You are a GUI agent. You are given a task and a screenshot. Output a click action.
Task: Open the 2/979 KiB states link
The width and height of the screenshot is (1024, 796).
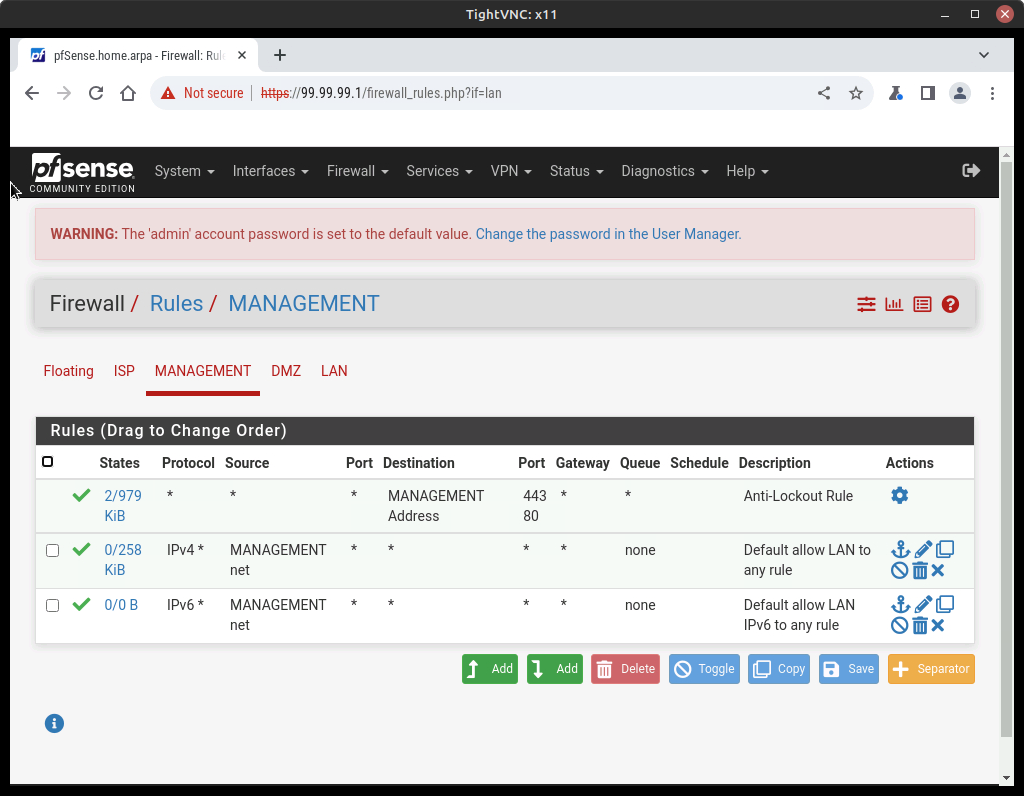[x=123, y=505]
